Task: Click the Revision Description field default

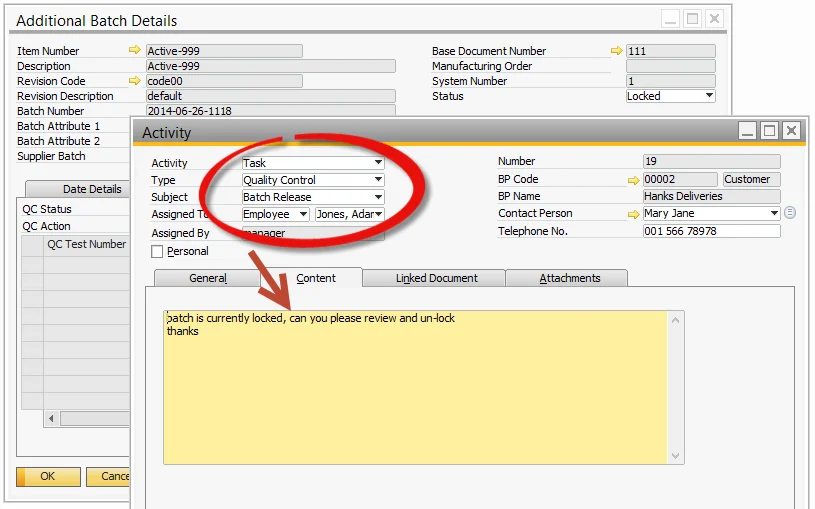Action: (271, 96)
